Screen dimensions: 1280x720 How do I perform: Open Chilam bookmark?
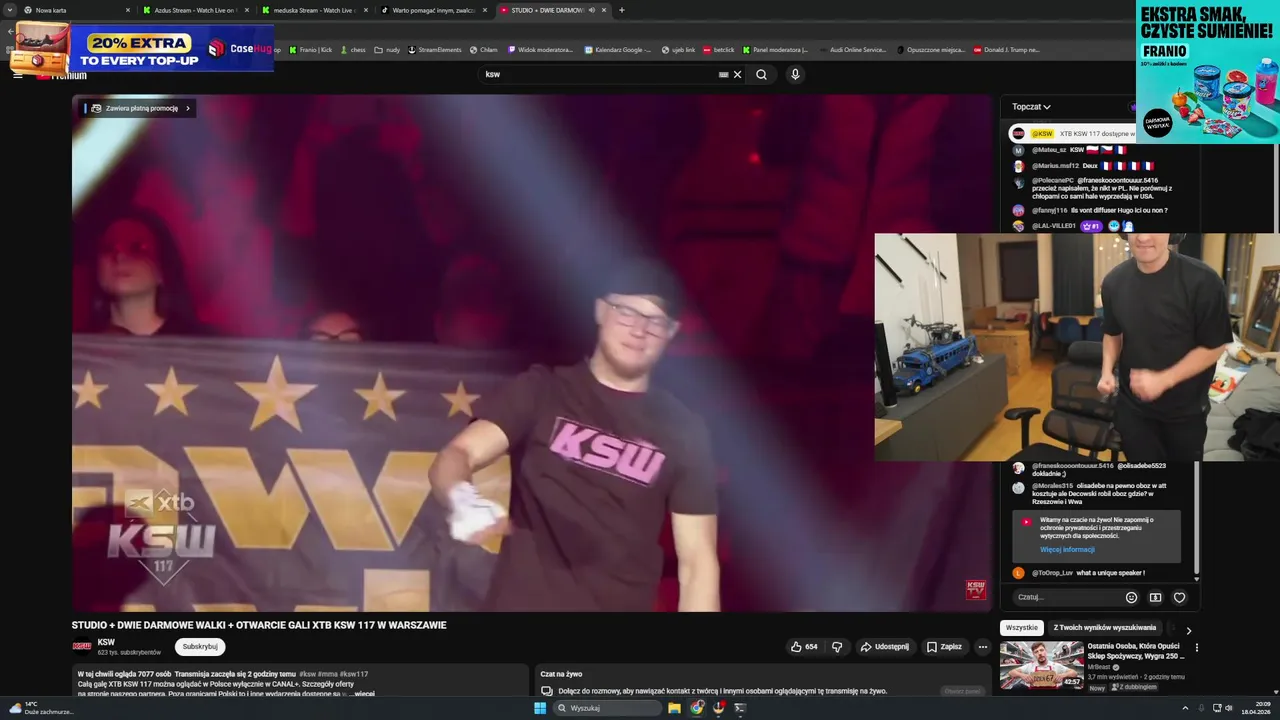[483, 49]
